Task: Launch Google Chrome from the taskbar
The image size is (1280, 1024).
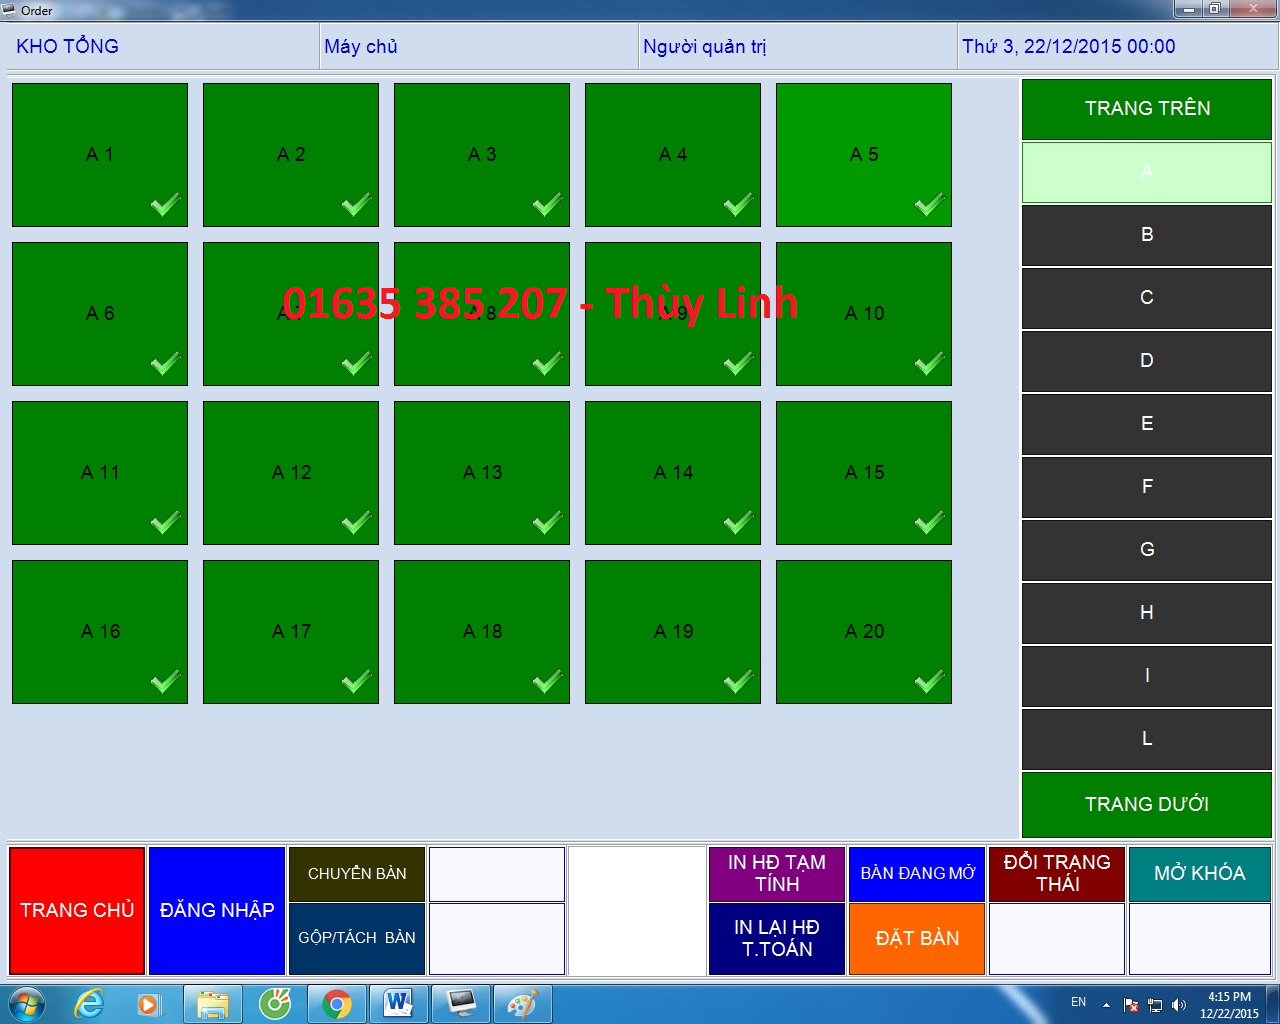Action: pyautogui.click(x=337, y=1003)
